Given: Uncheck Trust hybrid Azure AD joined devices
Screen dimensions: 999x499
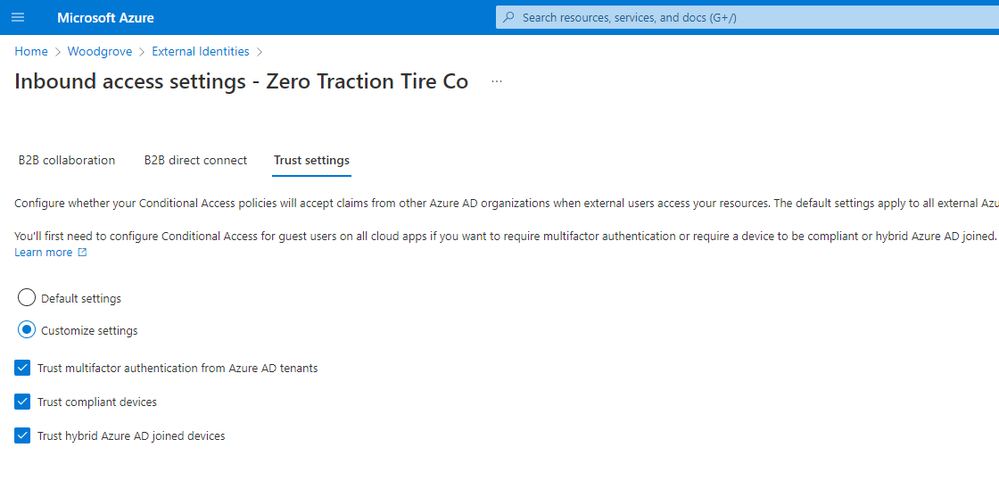Looking at the screenshot, I should pos(22,435).
